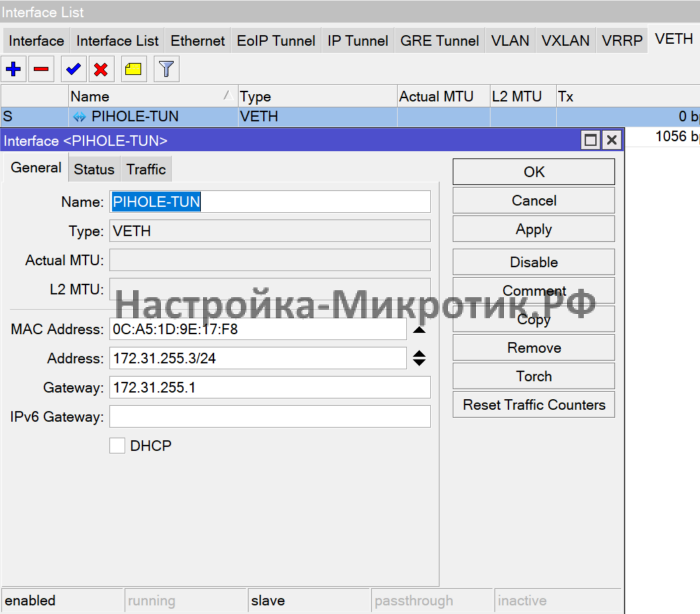
Task: Click the blue plus Add button
Action: click(13, 69)
